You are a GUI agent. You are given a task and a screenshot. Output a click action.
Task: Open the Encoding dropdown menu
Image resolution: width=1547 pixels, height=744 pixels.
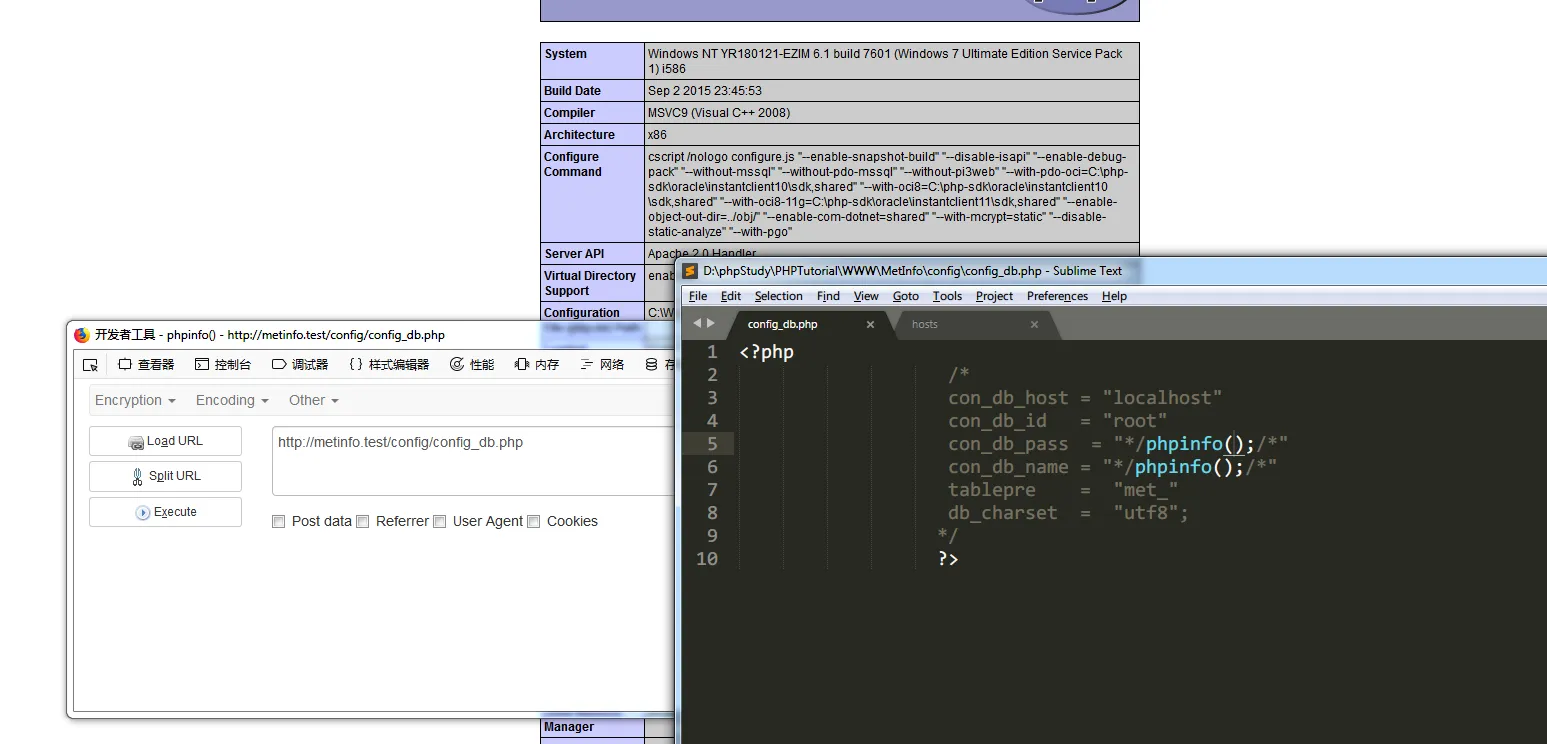pos(232,400)
